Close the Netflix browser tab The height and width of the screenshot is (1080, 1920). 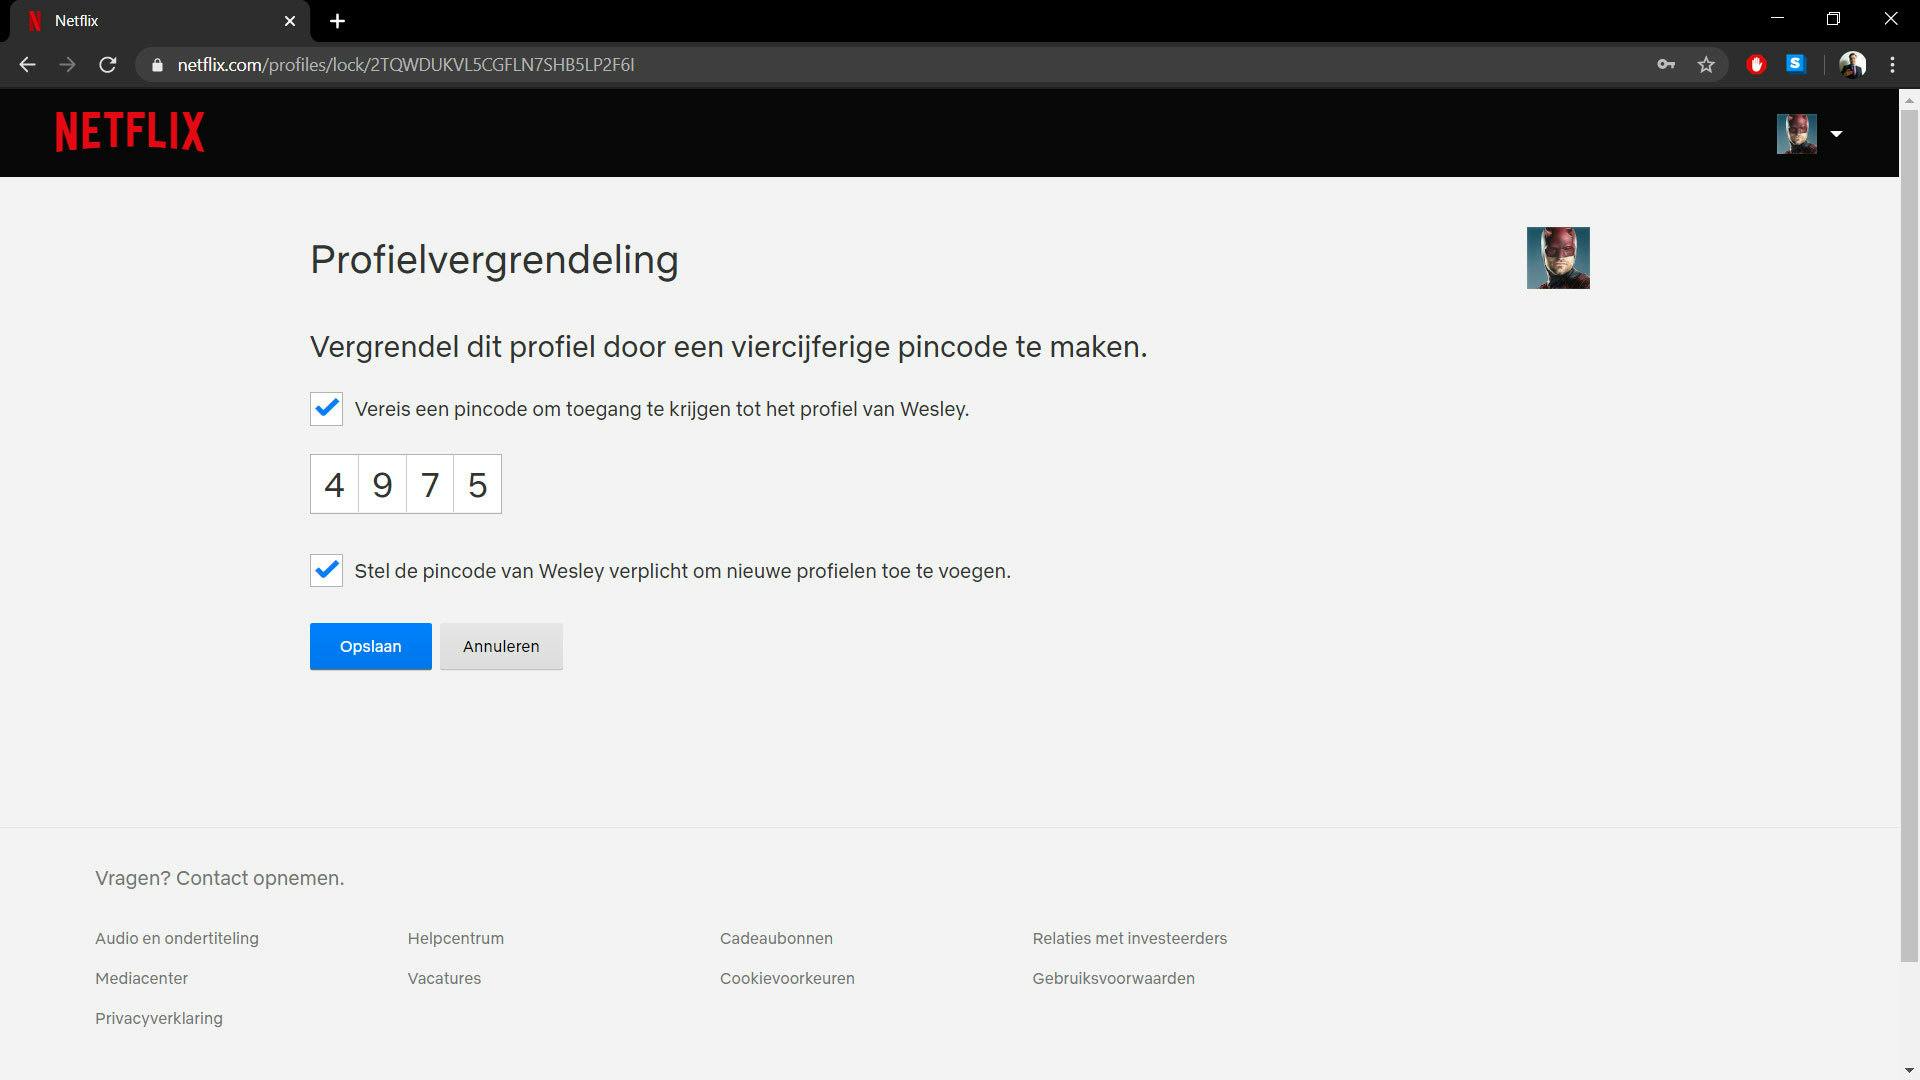point(290,21)
